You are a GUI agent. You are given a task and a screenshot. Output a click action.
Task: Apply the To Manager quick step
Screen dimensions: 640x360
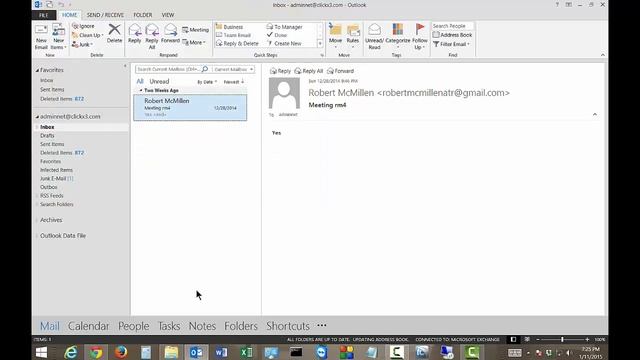click(284, 27)
